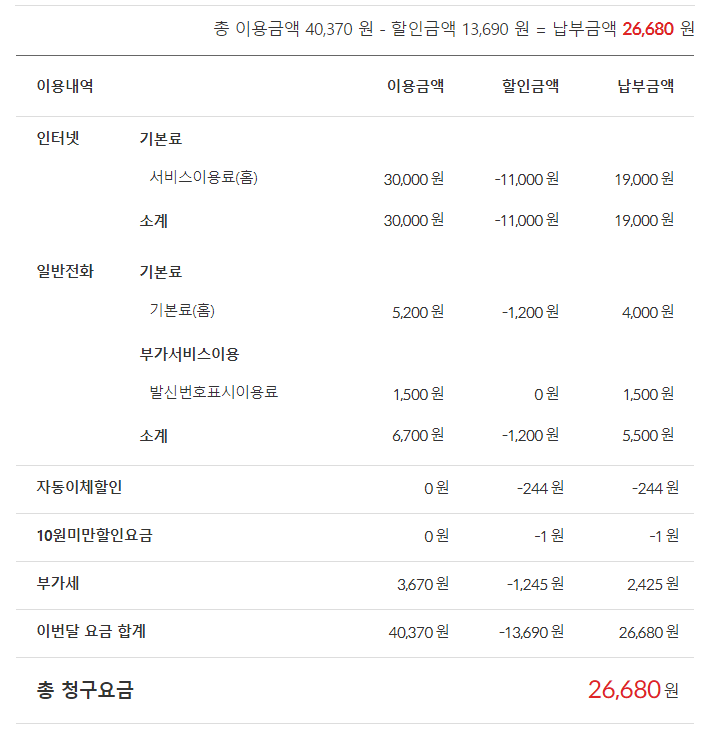This screenshot has height=730, width=709.
Task: Click the 이용내역 column header
Action: (x=65, y=86)
